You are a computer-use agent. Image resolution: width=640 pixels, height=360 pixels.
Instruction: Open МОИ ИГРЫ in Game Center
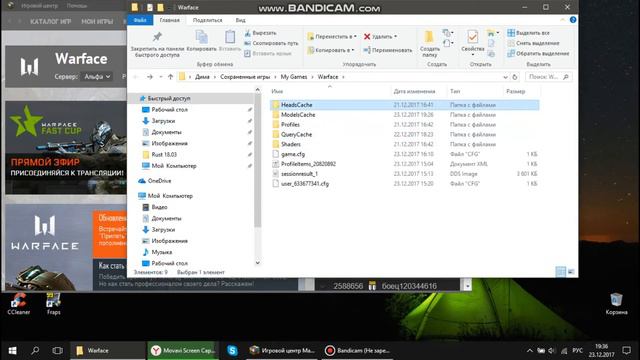97,21
